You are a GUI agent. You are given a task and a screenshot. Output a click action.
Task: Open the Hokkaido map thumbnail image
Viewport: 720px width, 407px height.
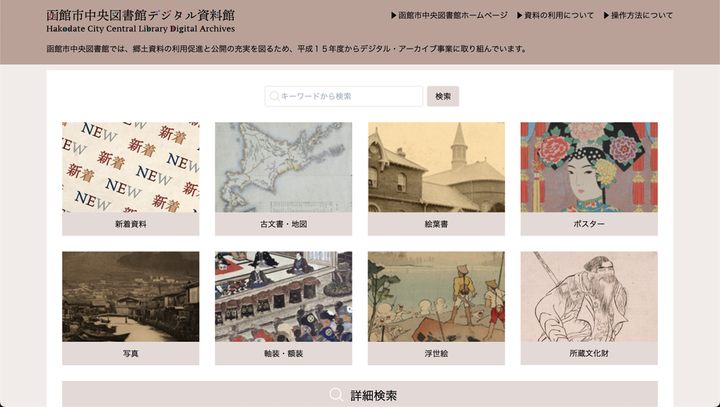(283, 167)
